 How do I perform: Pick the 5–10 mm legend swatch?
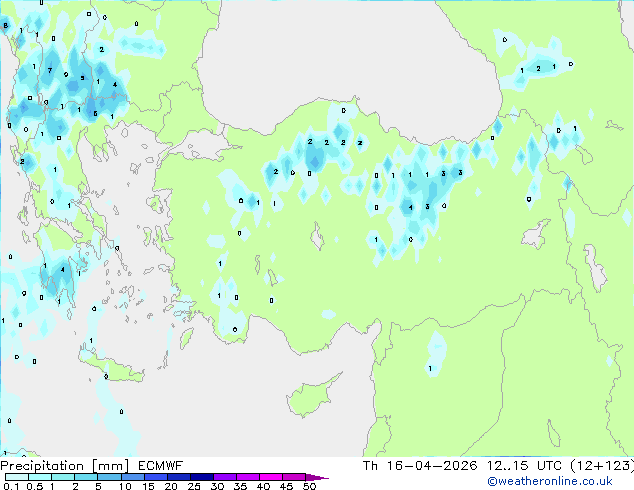pos(109,477)
